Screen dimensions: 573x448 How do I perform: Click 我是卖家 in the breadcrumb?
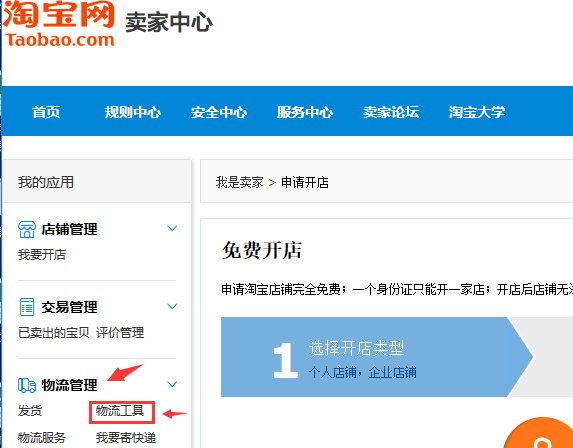[x=239, y=182]
